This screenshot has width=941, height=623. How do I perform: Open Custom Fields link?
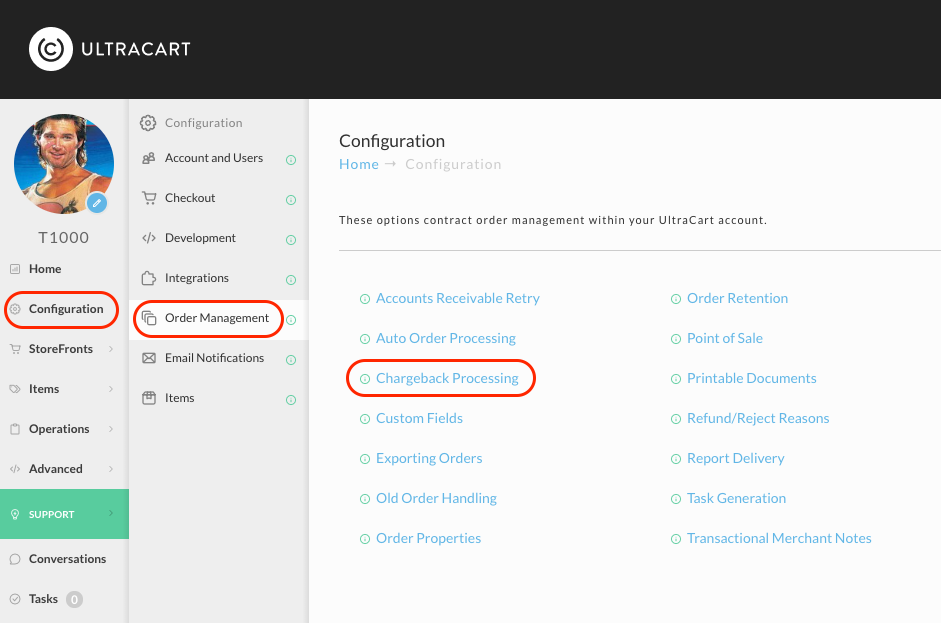(x=419, y=418)
